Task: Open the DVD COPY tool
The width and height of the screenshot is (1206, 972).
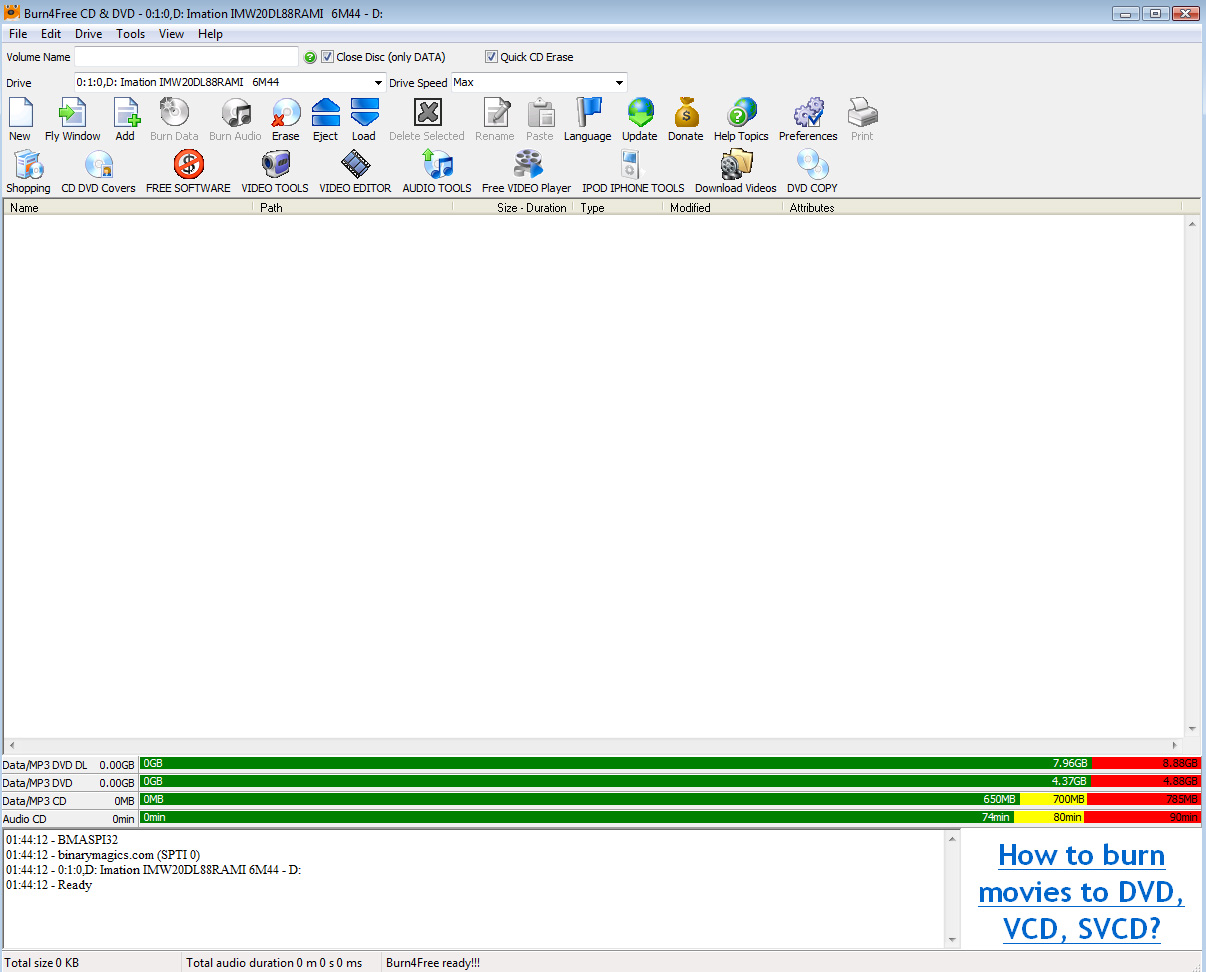Action: pos(812,171)
